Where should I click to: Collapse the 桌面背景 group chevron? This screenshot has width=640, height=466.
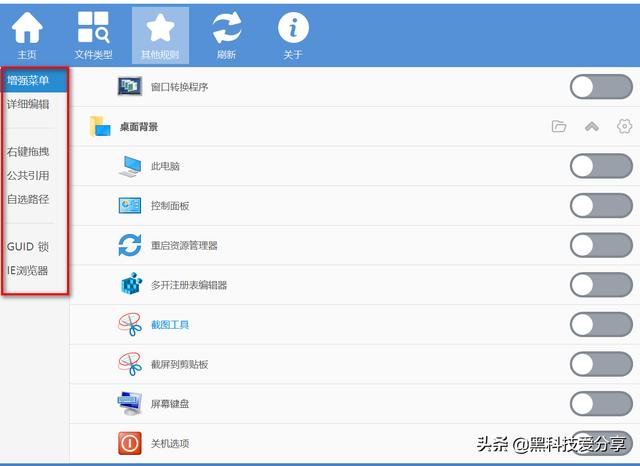point(592,126)
